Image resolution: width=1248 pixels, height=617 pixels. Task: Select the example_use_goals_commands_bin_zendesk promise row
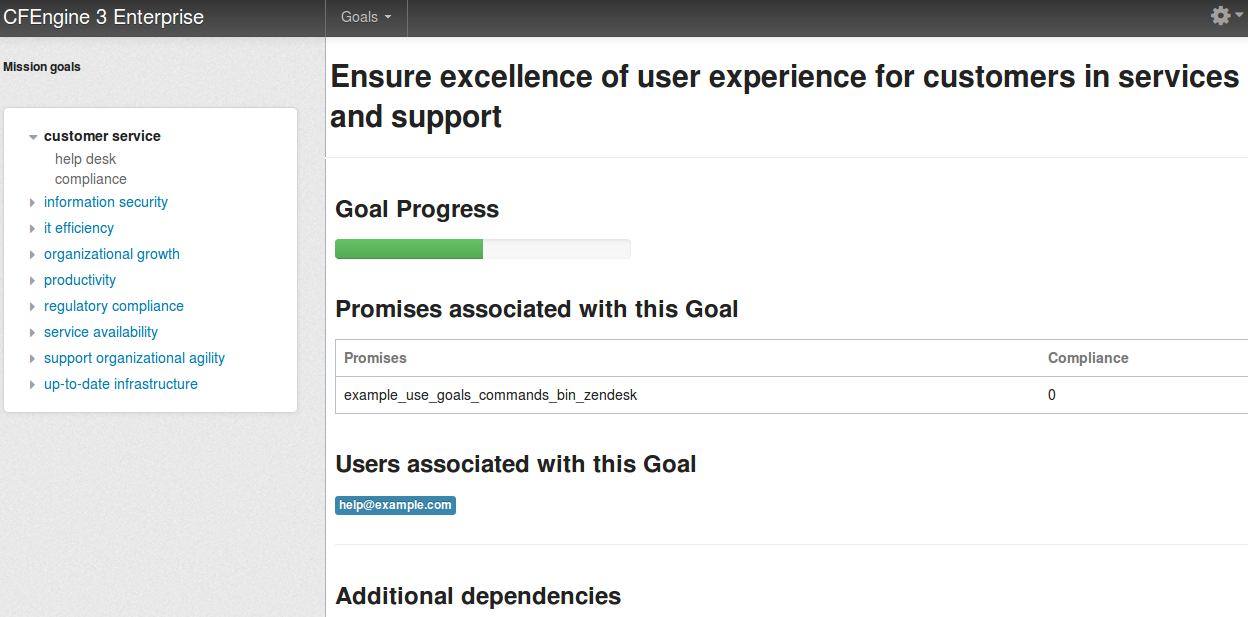click(791, 395)
